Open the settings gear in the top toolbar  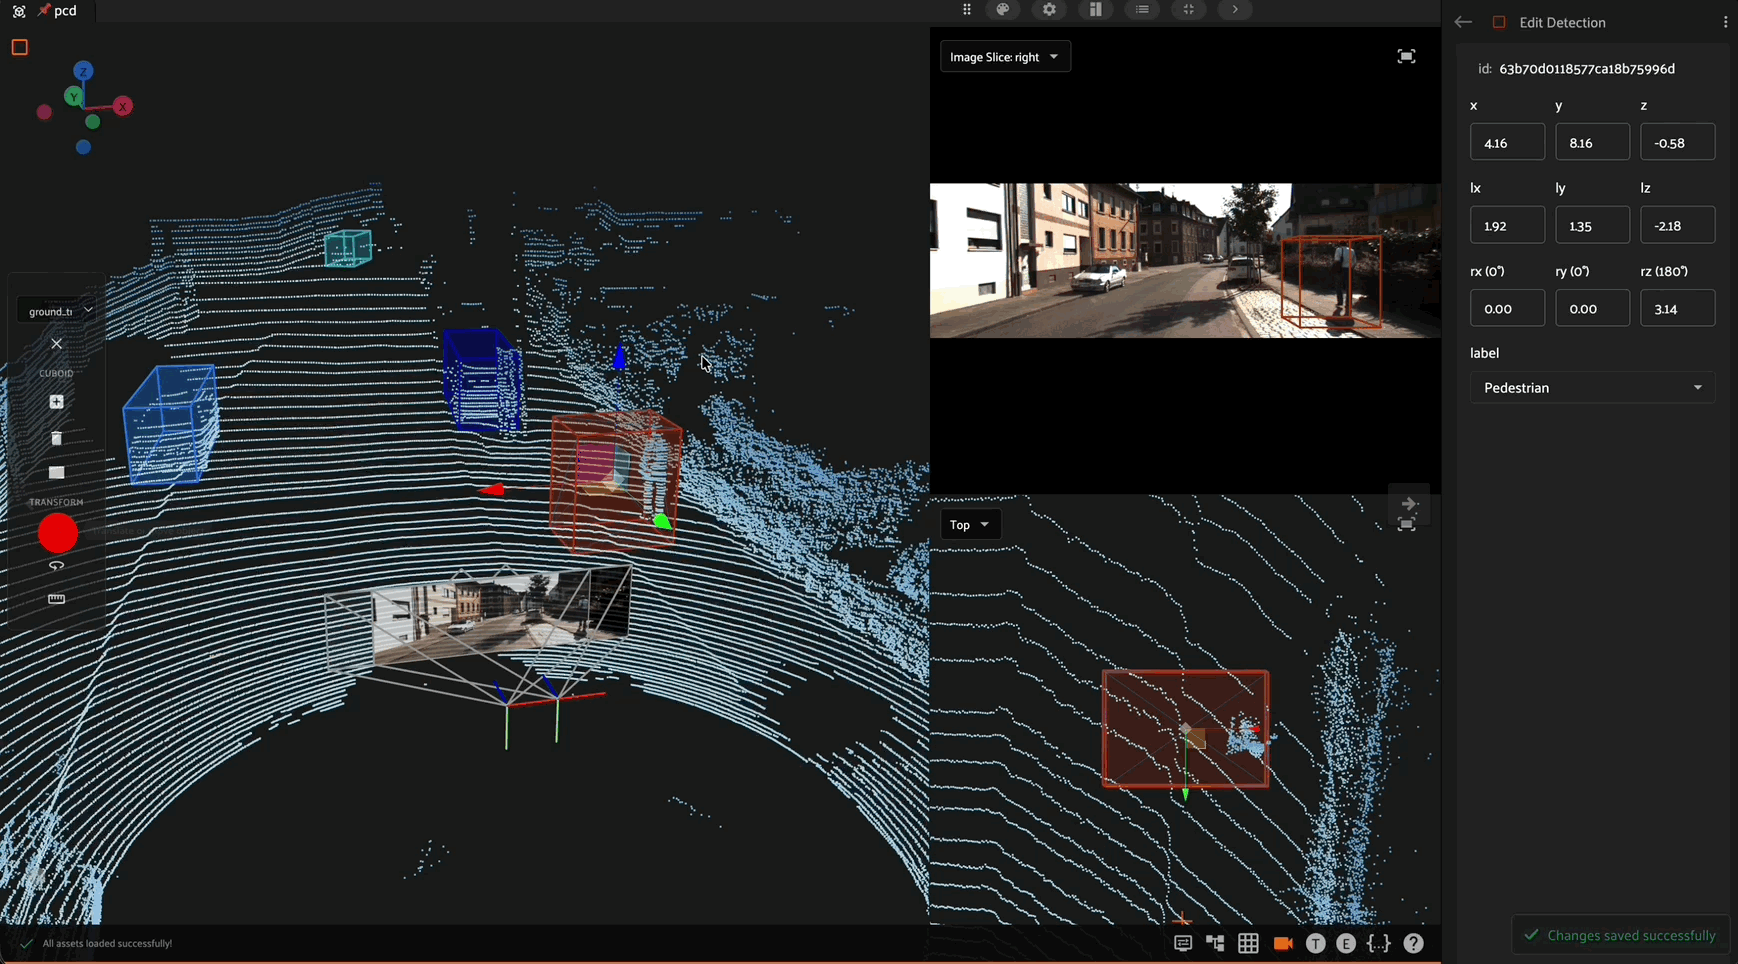[1049, 10]
